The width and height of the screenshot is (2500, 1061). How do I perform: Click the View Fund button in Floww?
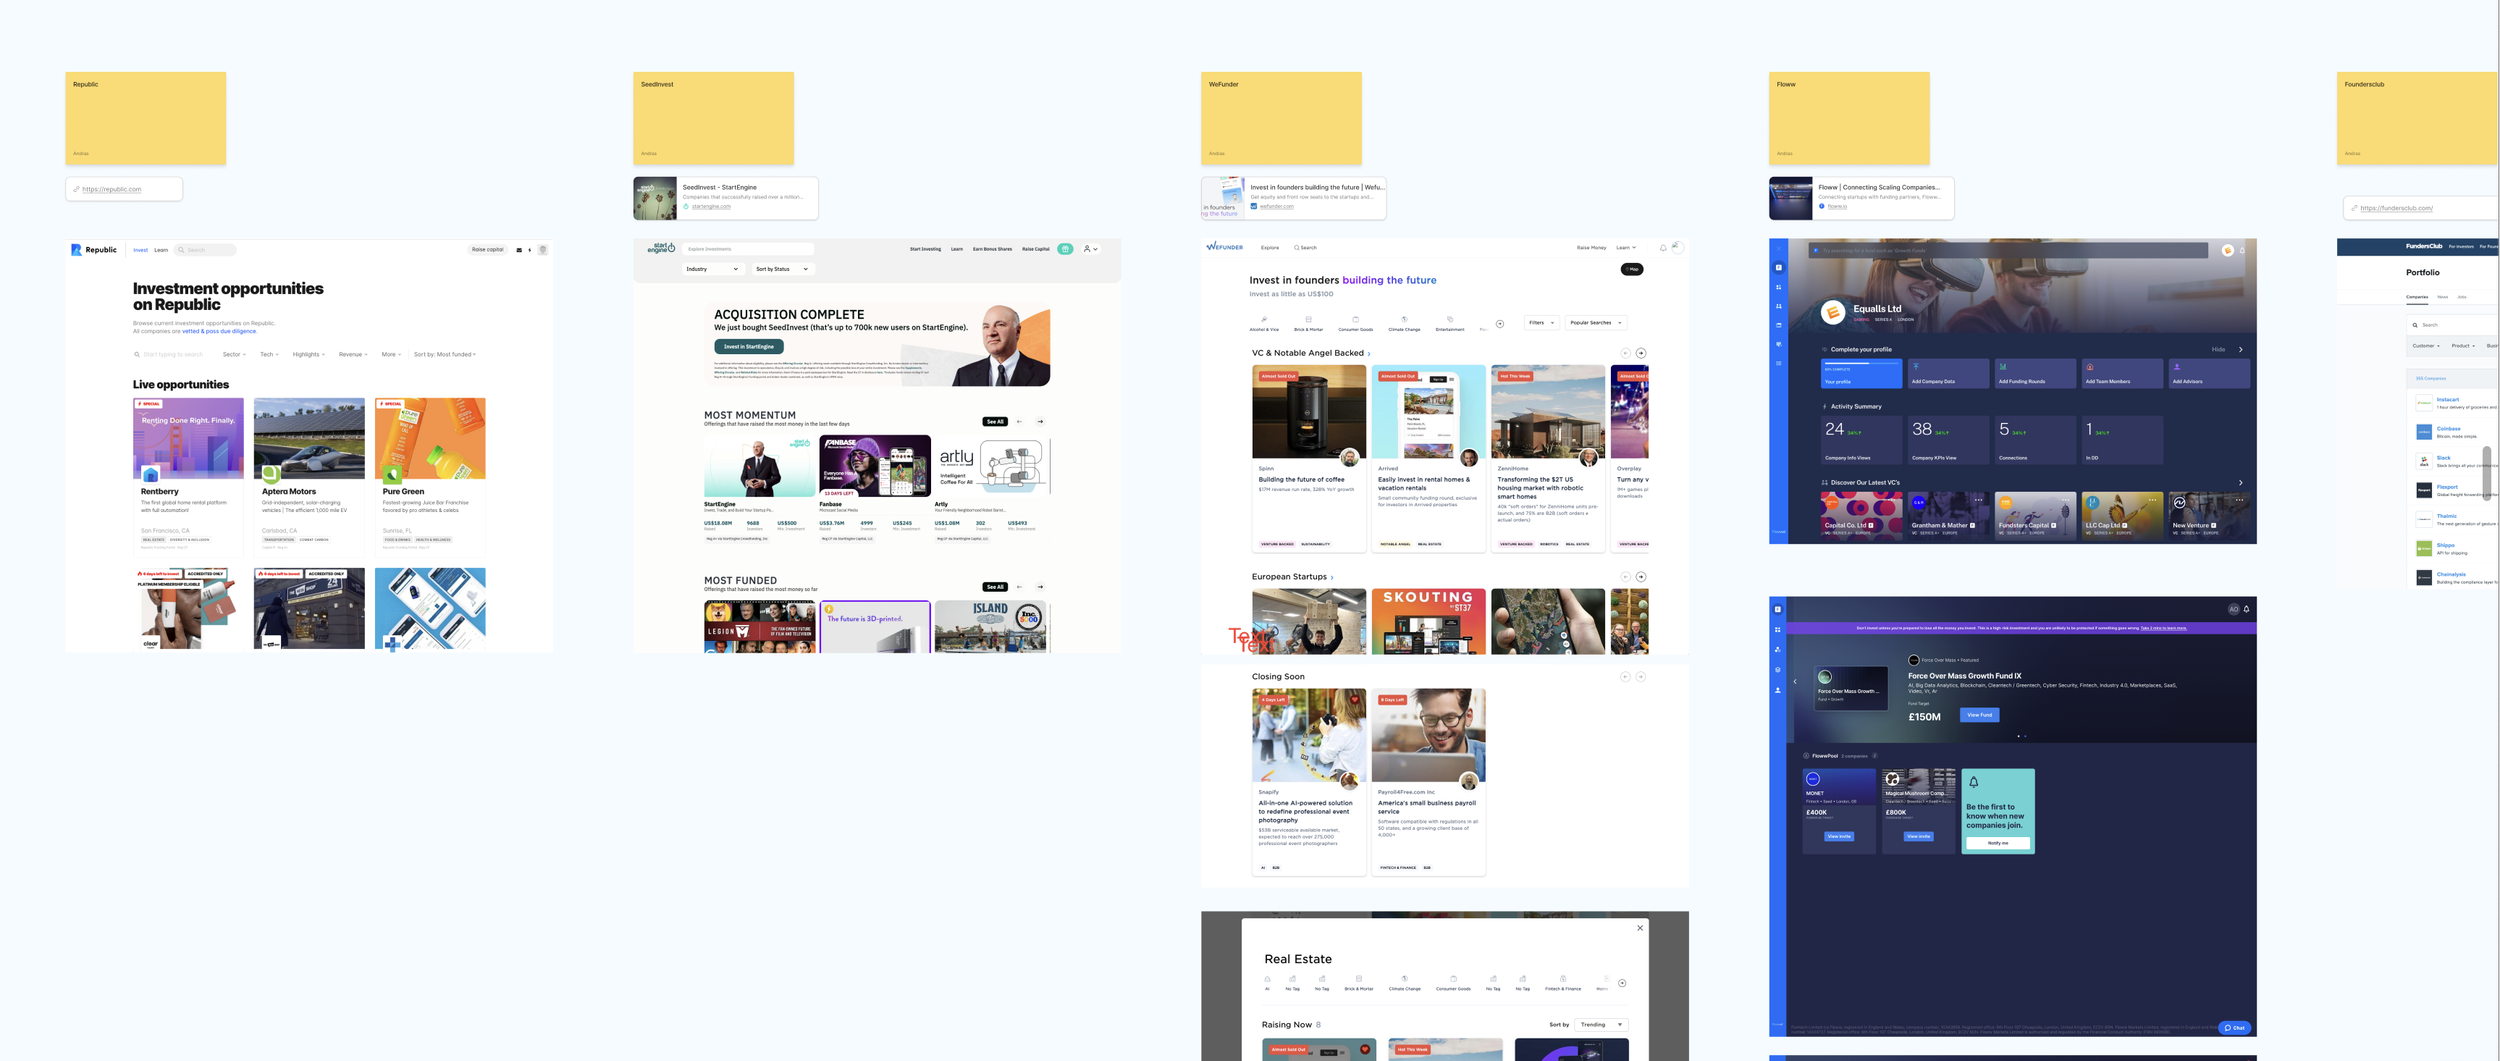click(x=1979, y=715)
